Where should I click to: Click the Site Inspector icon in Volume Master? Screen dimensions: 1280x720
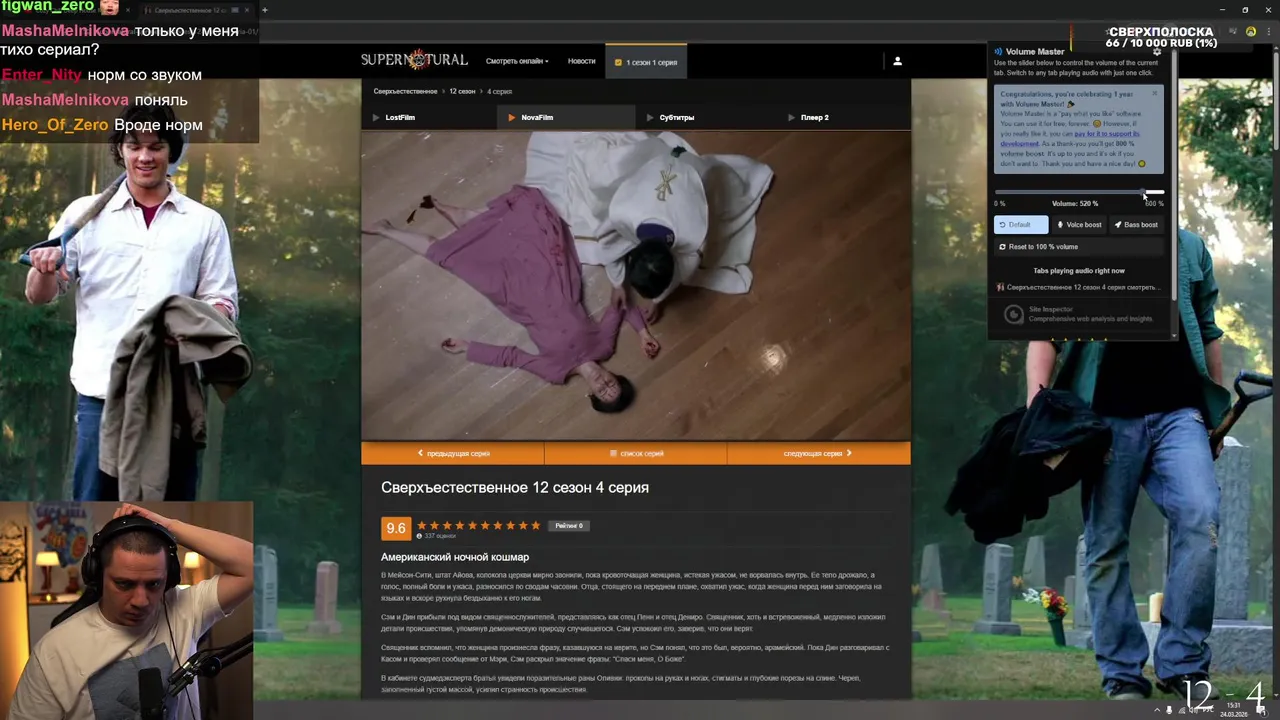(x=1013, y=315)
